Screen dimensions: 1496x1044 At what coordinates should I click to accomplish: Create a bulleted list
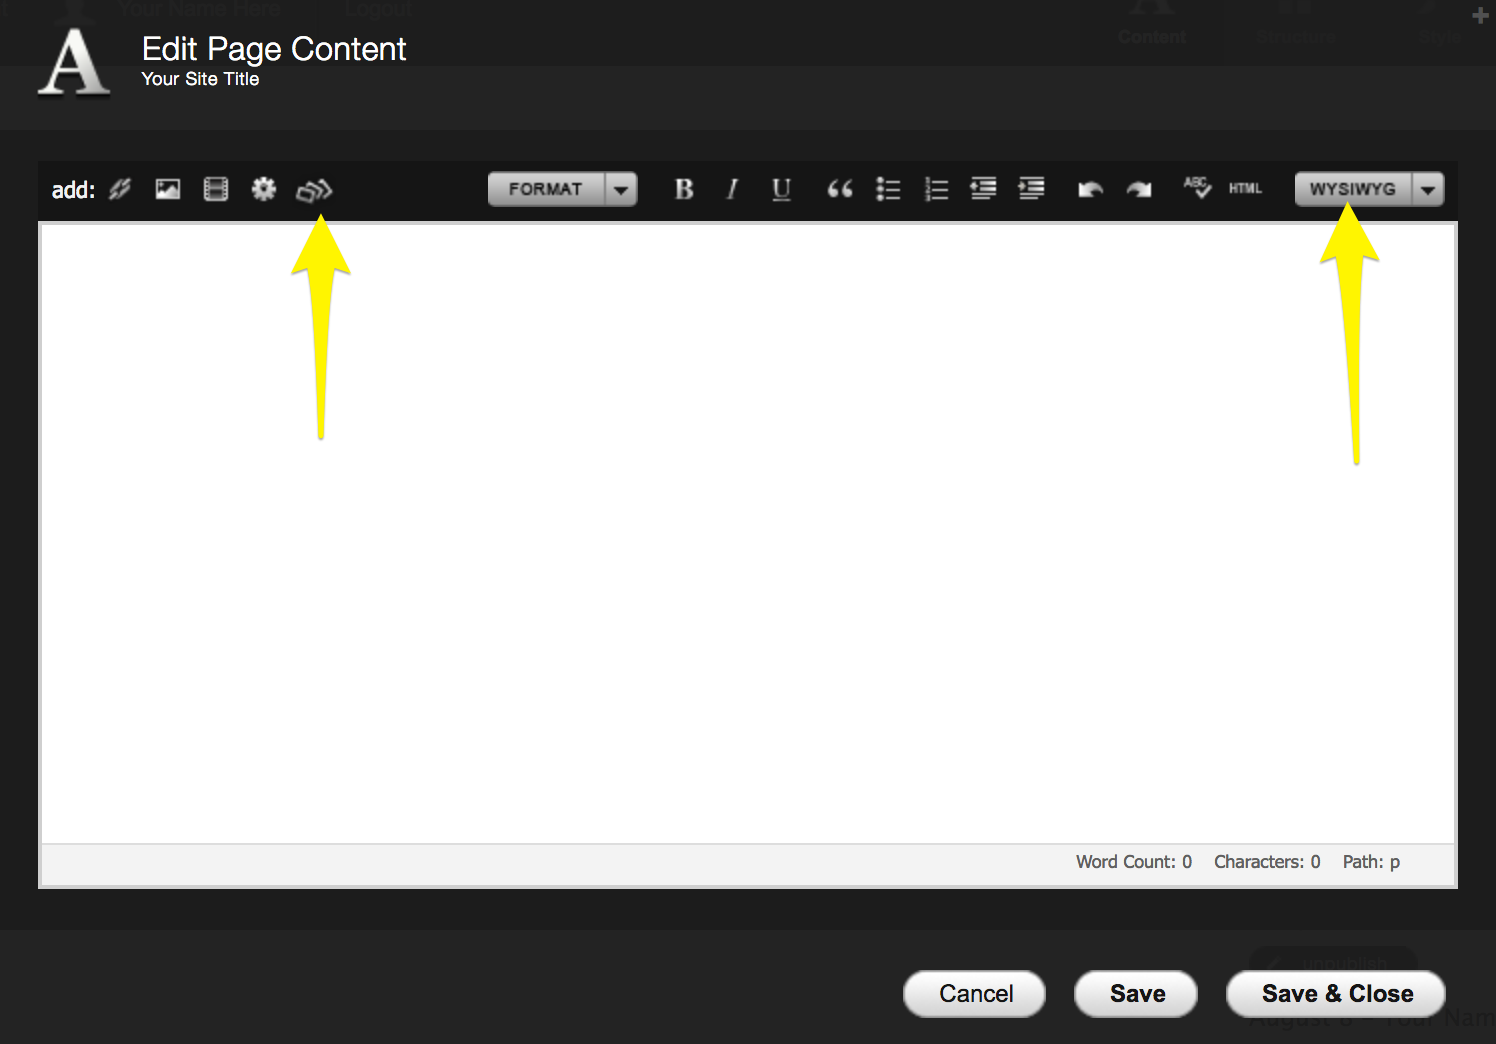click(888, 189)
